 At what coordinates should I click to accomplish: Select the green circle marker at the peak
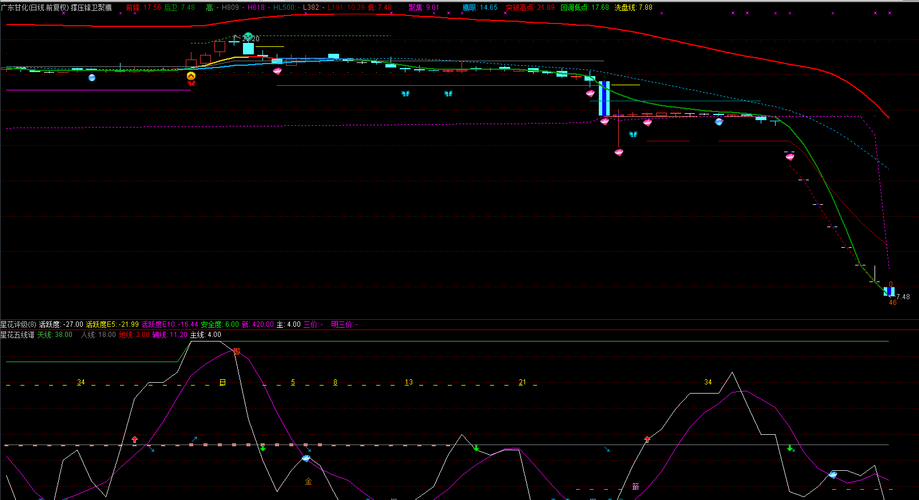[249, 36]
